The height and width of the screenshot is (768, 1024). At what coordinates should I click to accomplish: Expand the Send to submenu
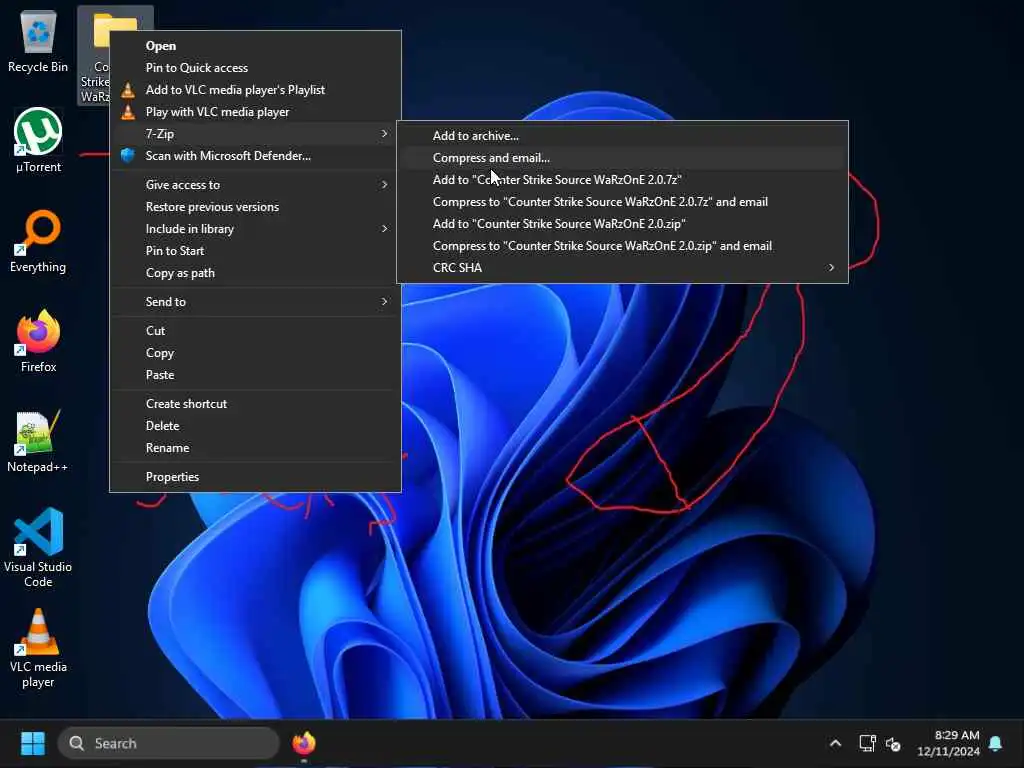coord(255,302)
